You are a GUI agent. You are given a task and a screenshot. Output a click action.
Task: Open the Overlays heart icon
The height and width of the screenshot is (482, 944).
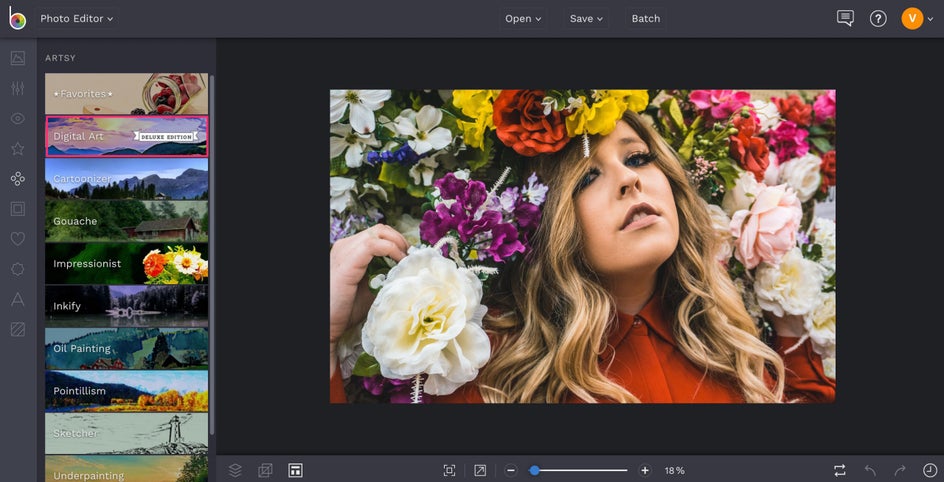(17, 239)
